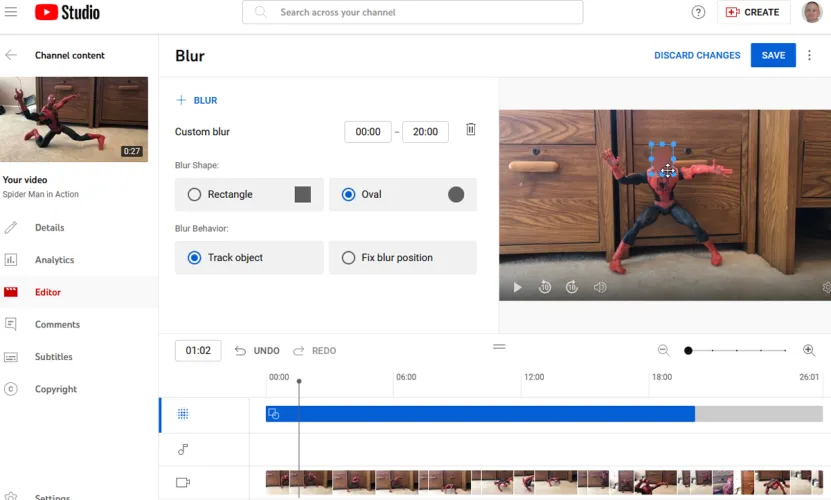Rewind the preview by 10 seconds
The image size is (831, 500).
click(545, 288)
